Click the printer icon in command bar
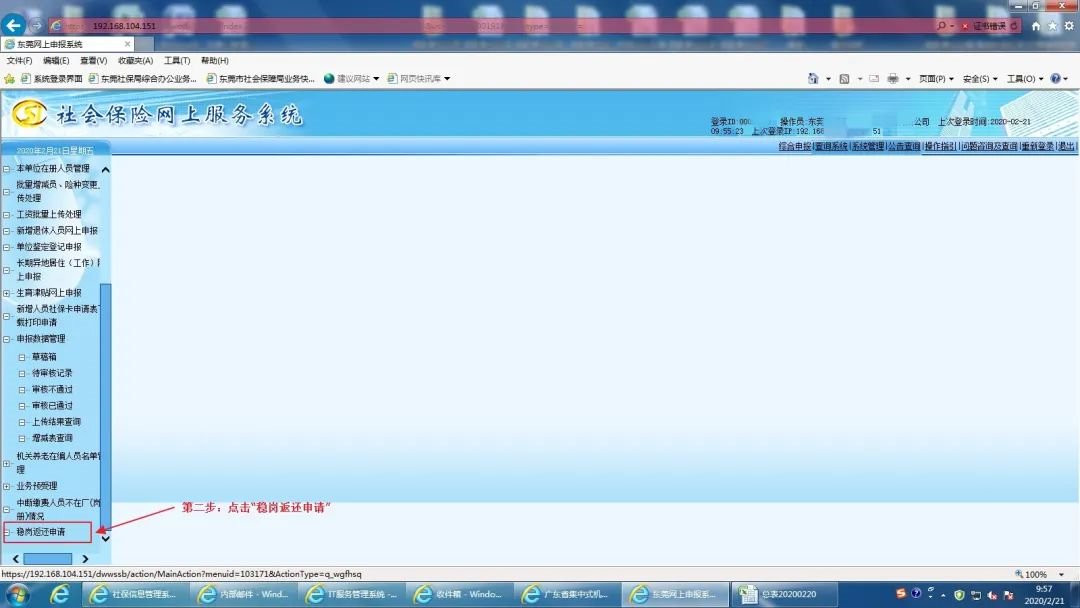1080x608 pixels. 893,78
